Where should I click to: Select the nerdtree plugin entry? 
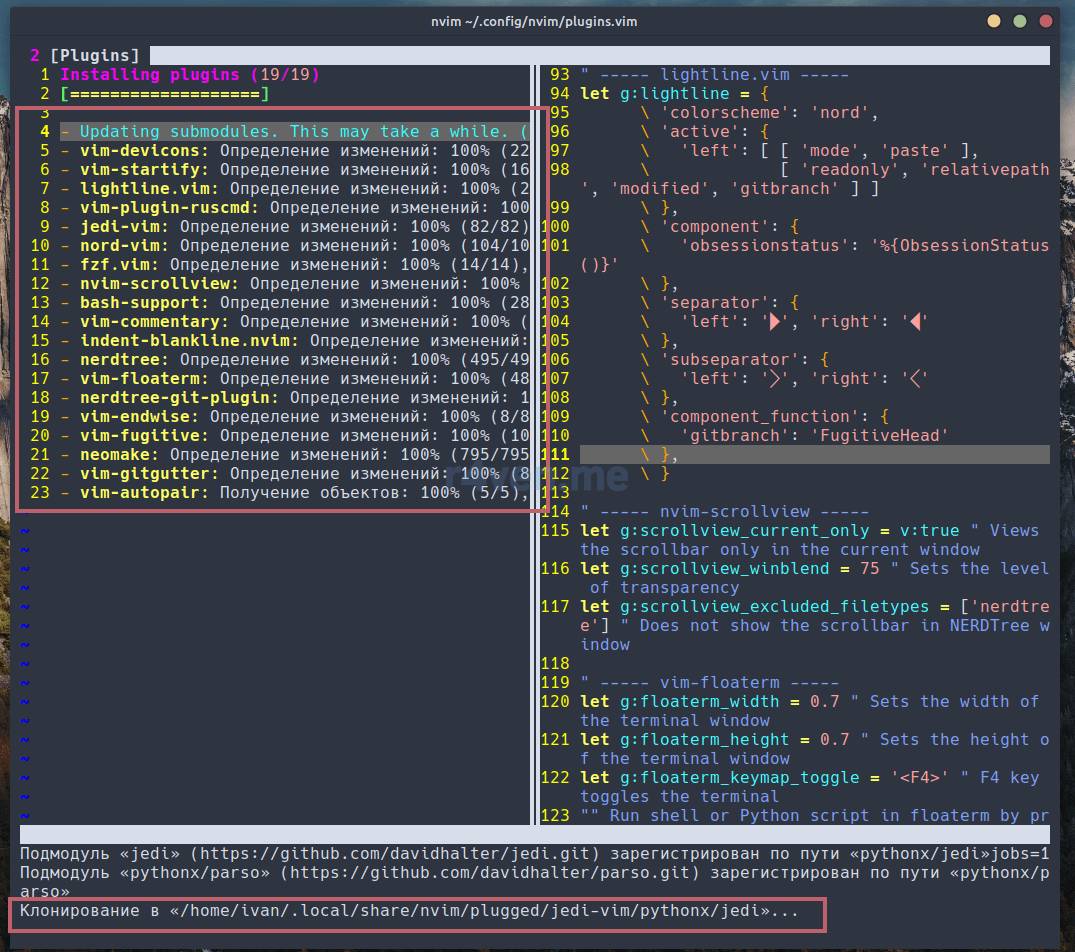point(124,360)
